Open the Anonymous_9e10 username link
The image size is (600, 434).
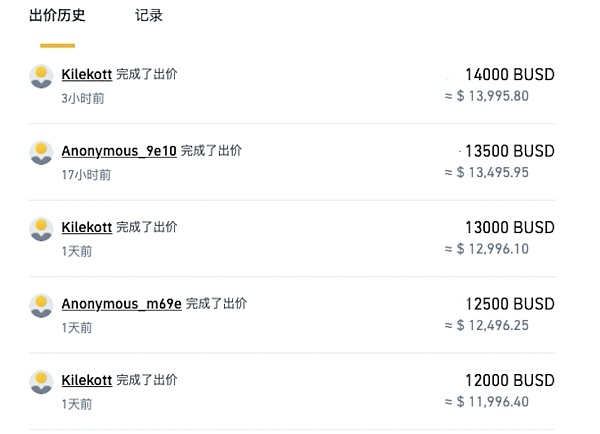pyautogui.click(x=119, y=151)
